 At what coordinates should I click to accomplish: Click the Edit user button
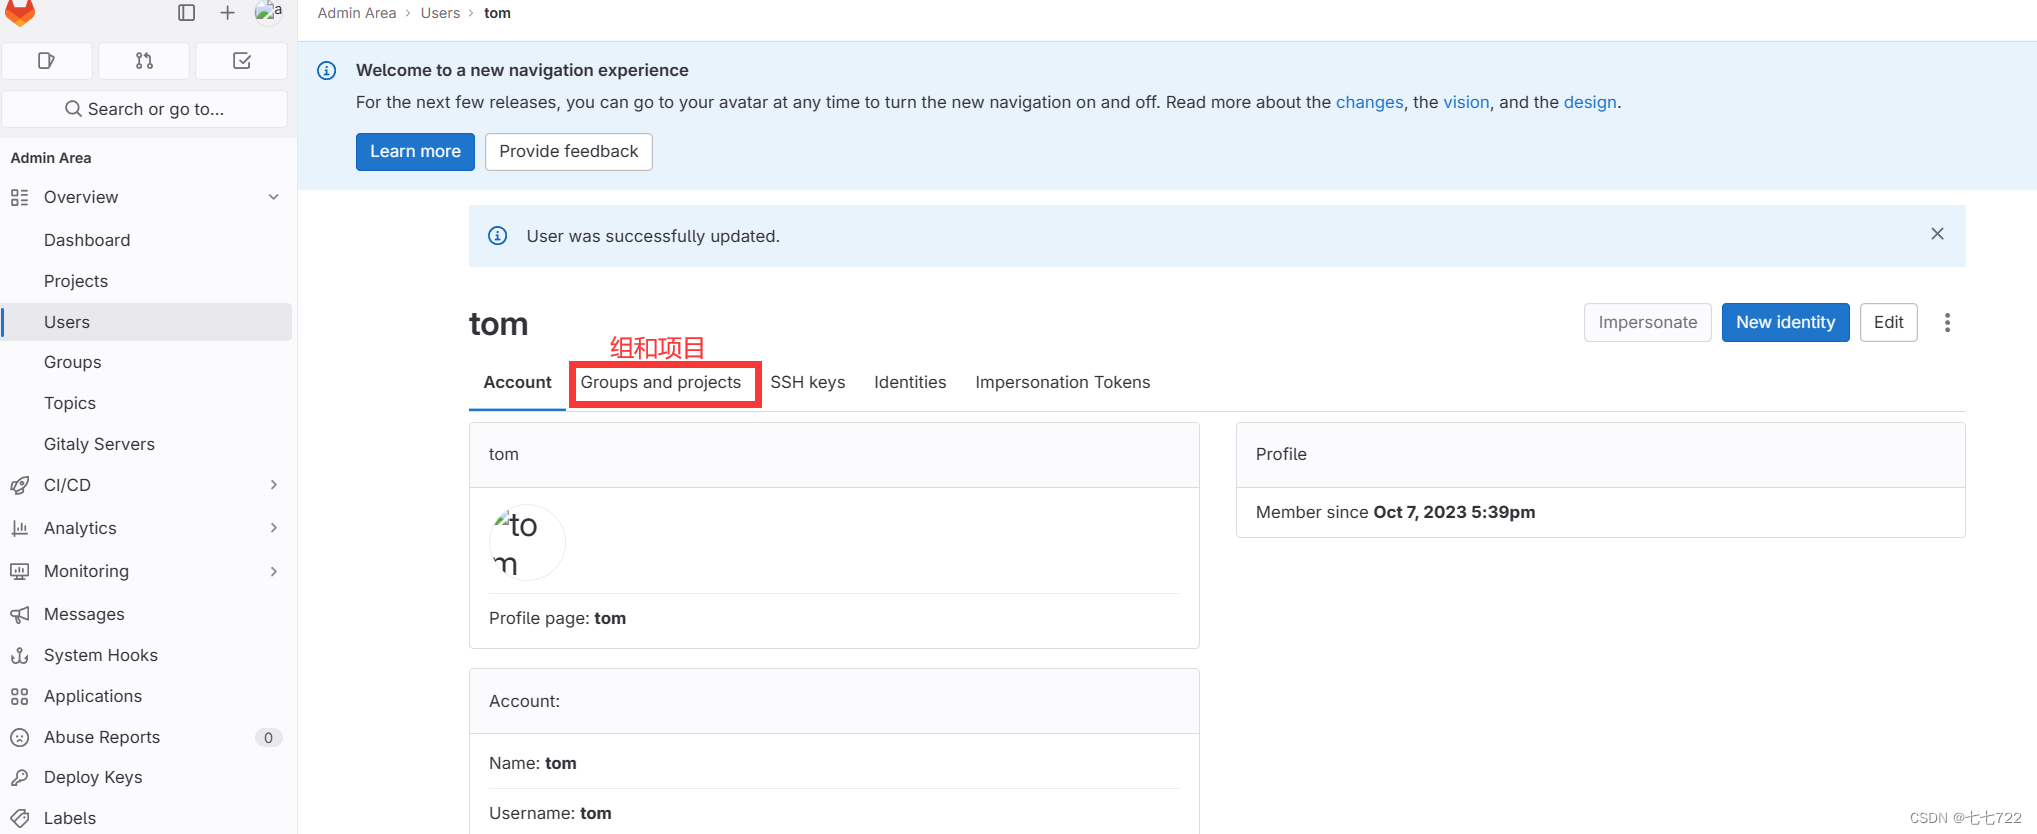(x=1888, y=322)
